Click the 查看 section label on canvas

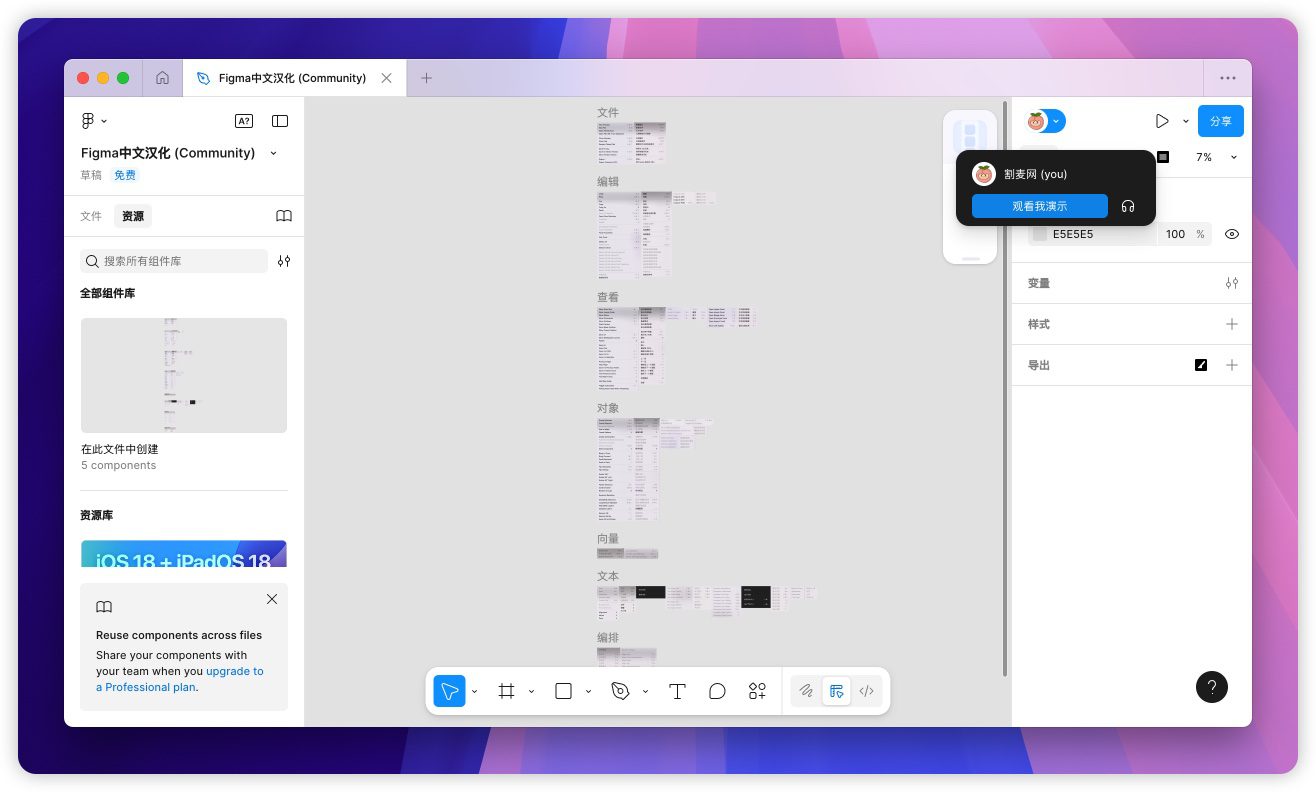[608, 297]
